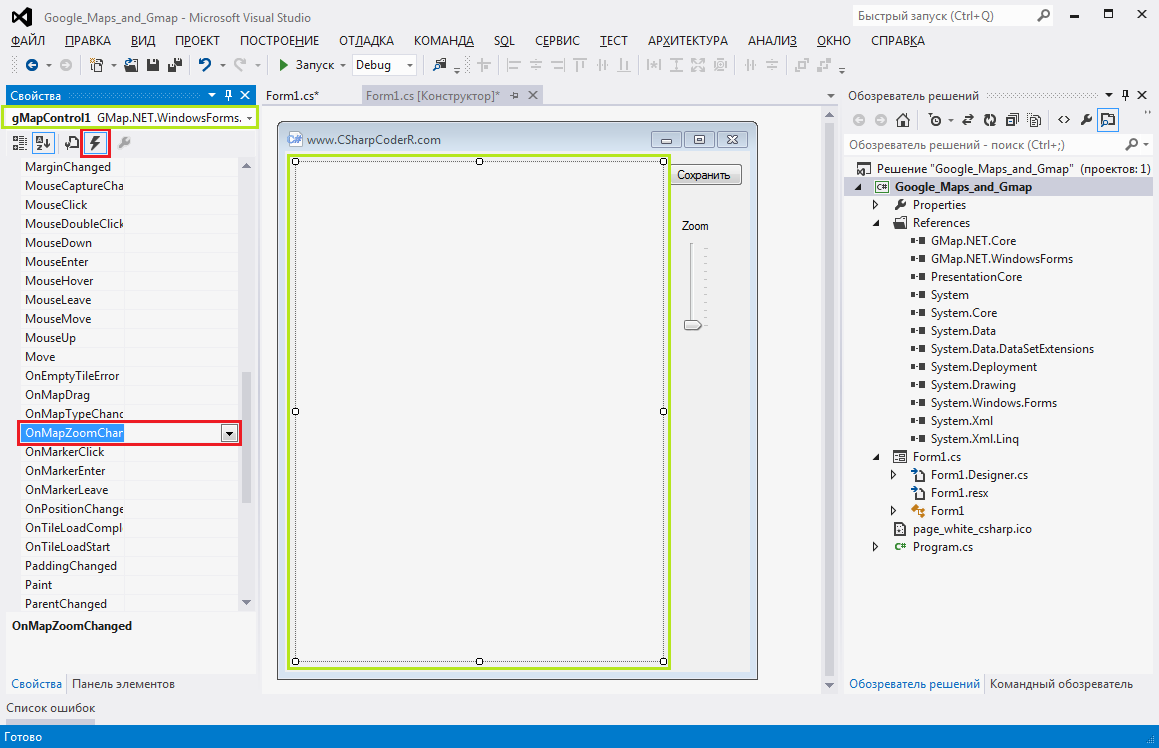Sort properties alphabetically in Properties panel

tap(43, 143)
